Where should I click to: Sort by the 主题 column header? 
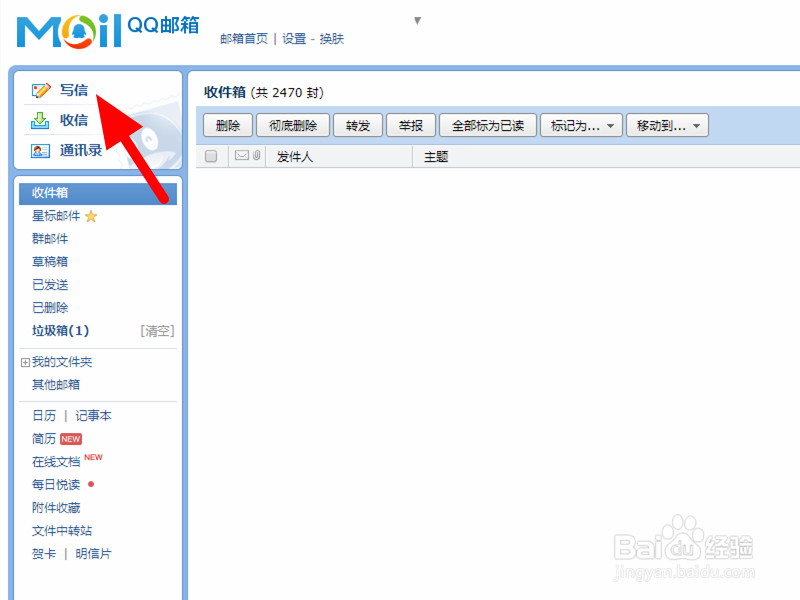click(x=436, y=157)
